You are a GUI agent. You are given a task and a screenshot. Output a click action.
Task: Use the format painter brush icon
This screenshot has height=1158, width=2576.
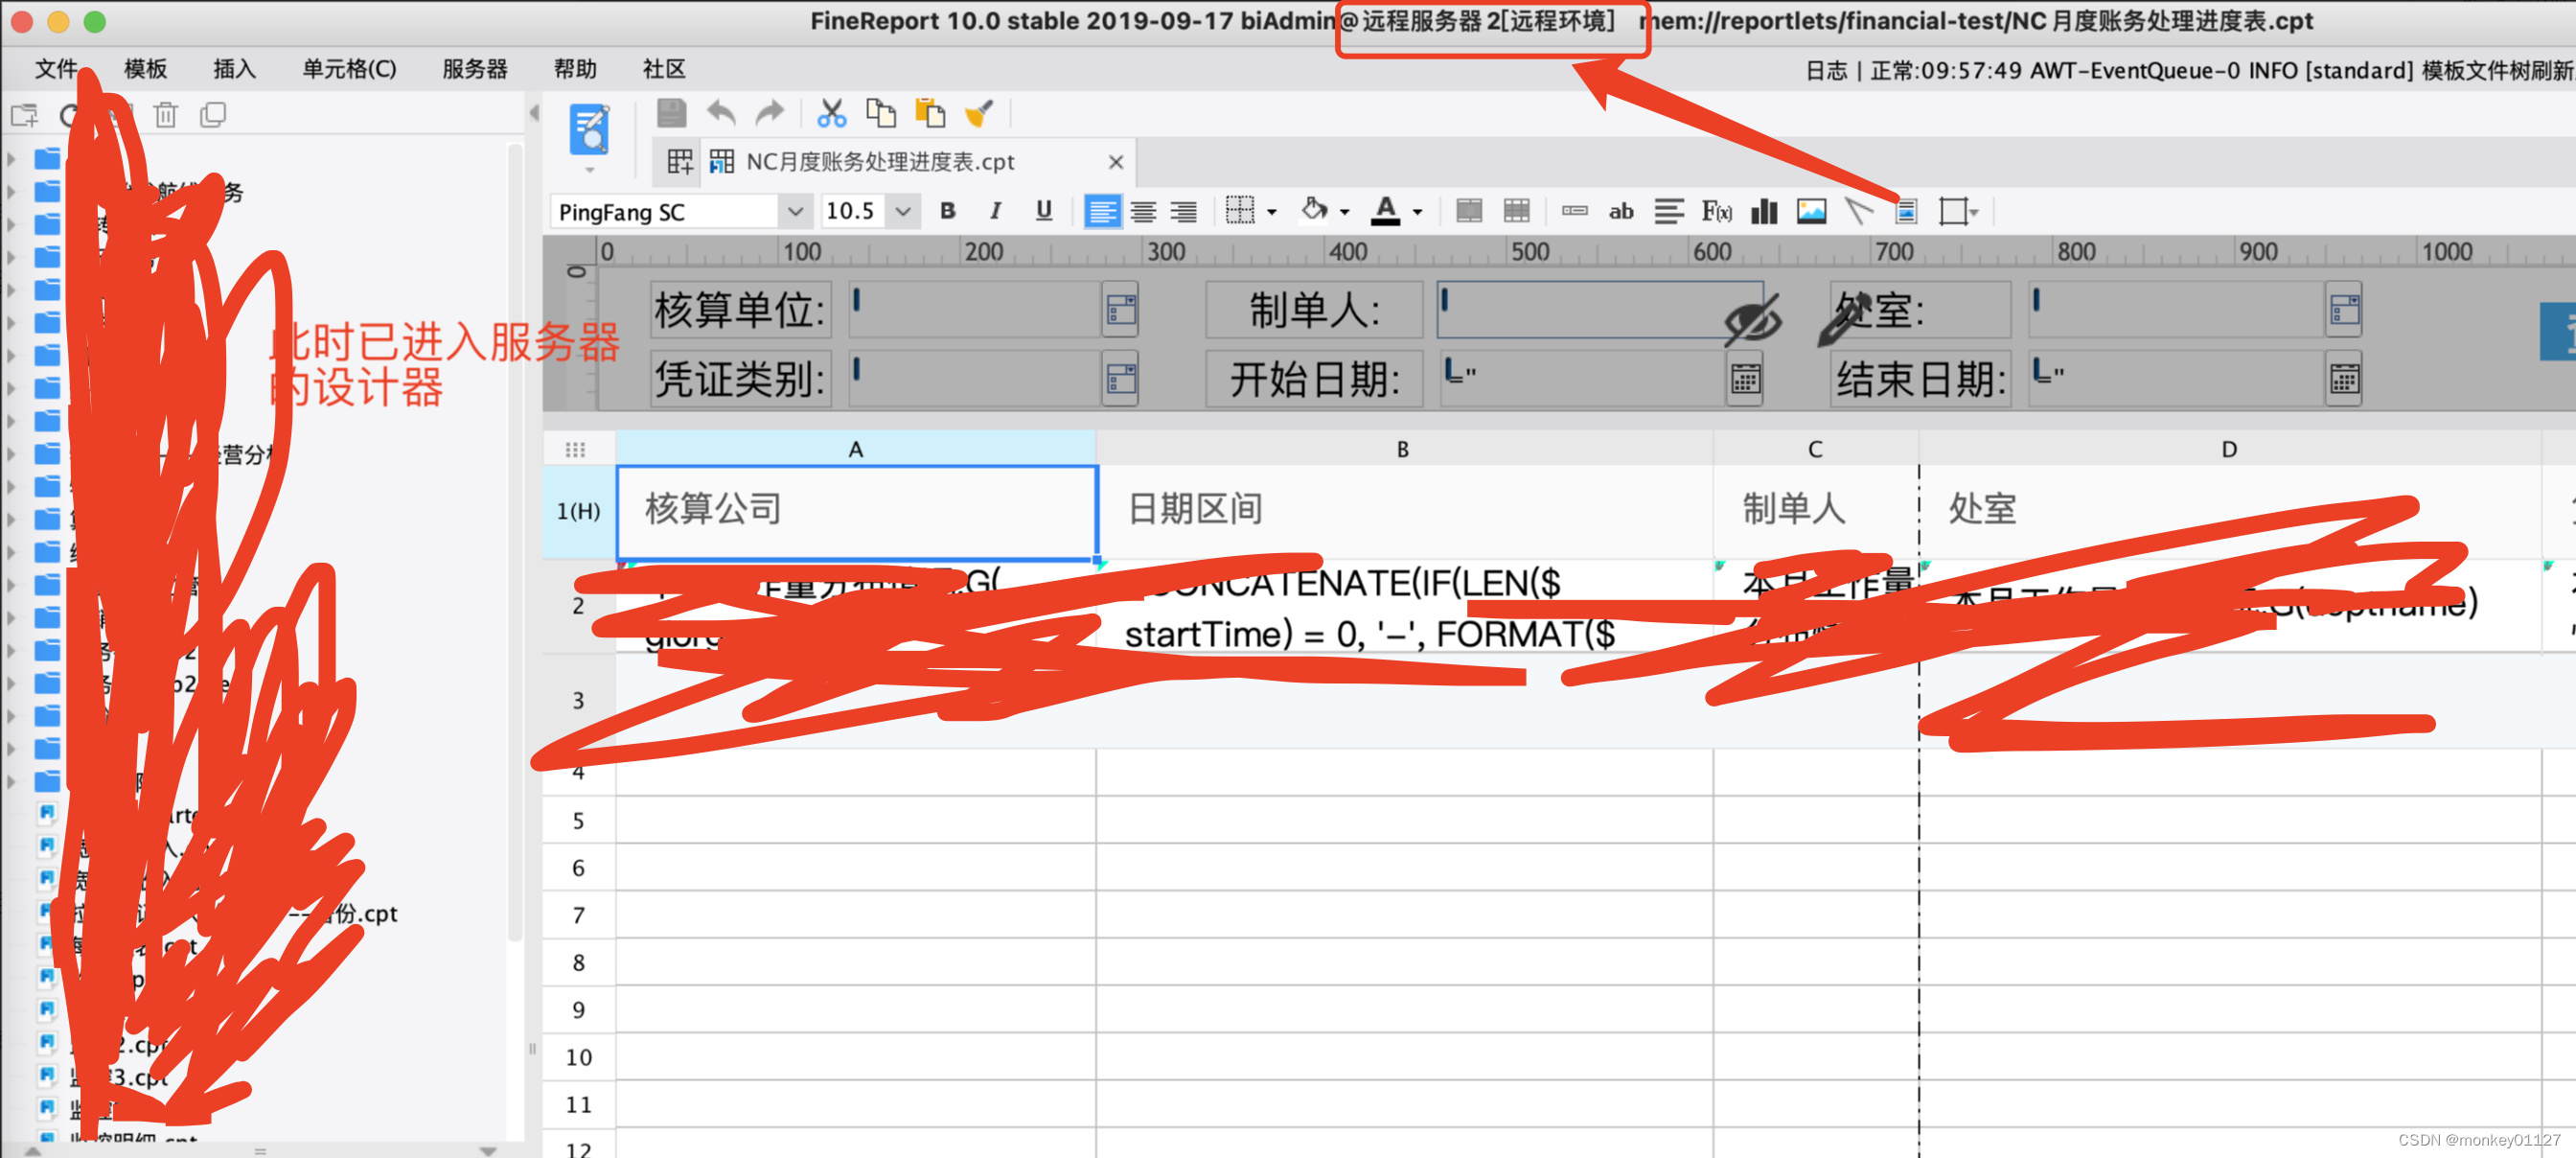point(979,113)
